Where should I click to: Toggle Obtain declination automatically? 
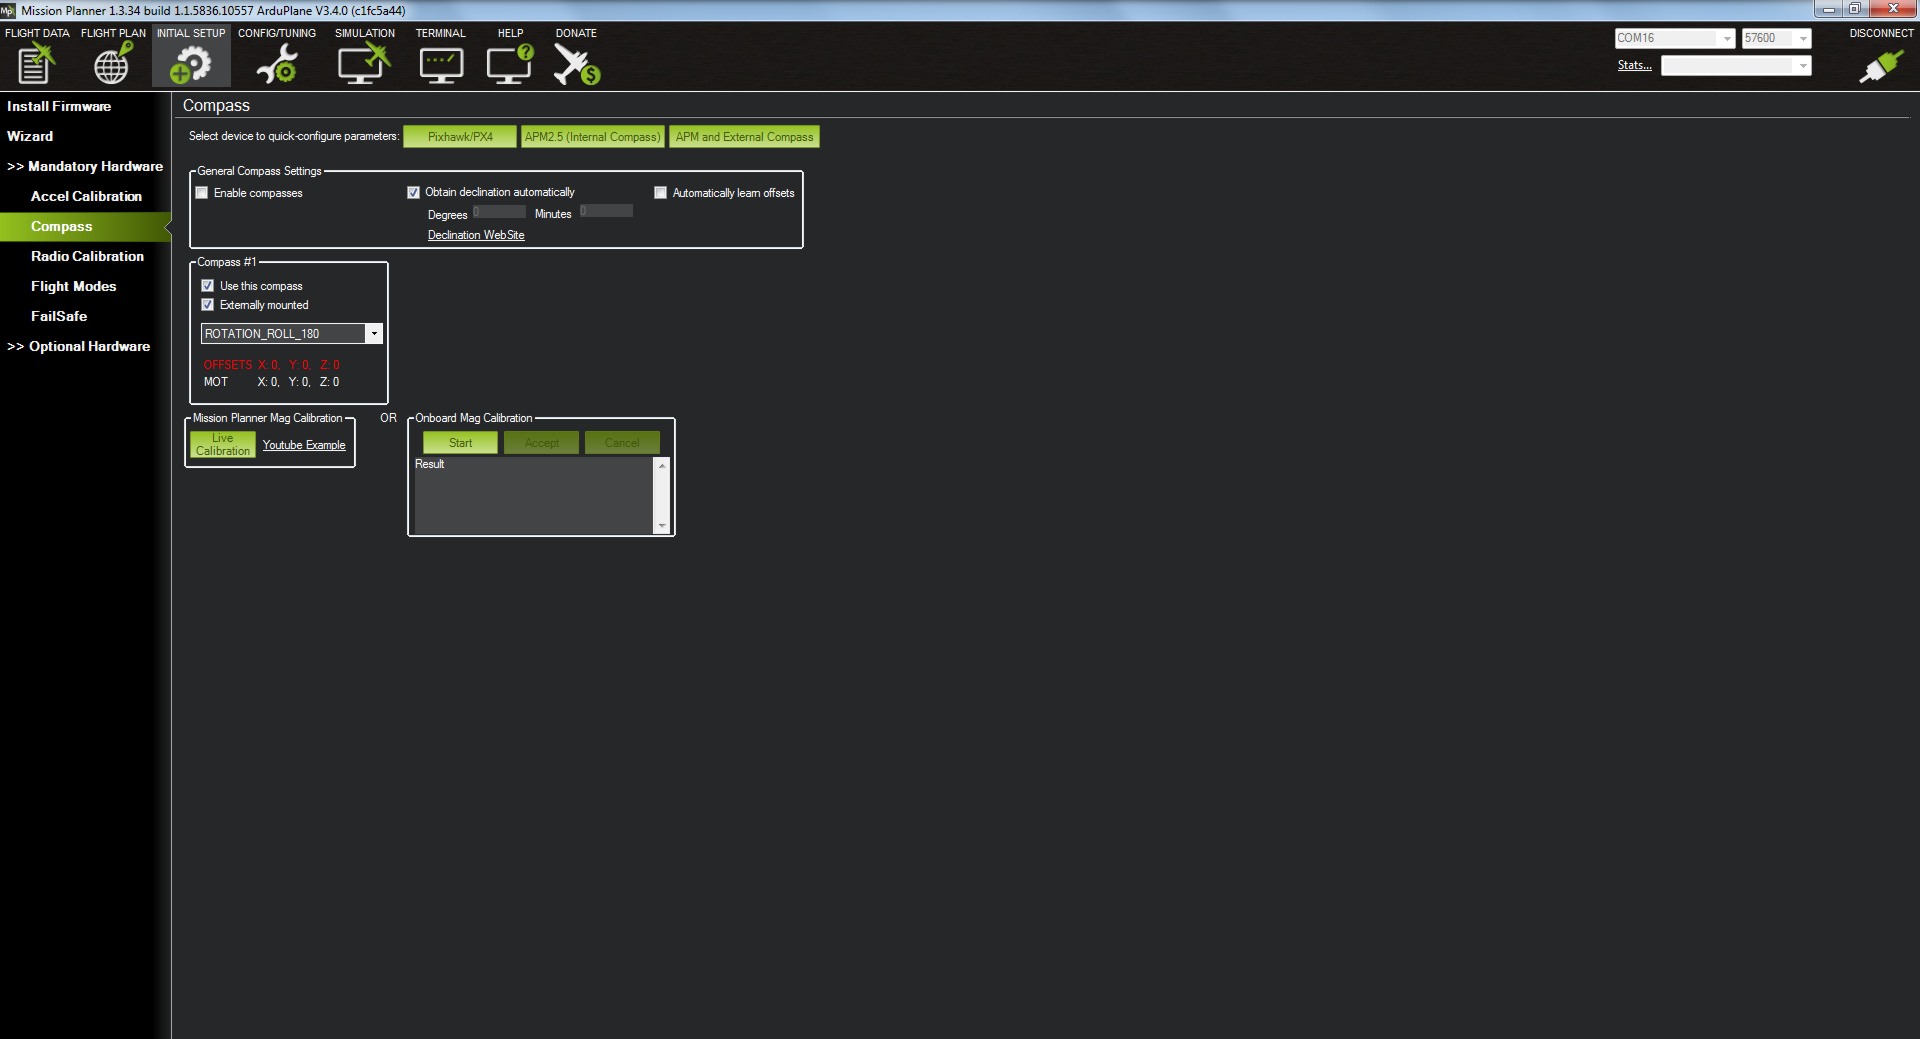click(x=413, y=193)
